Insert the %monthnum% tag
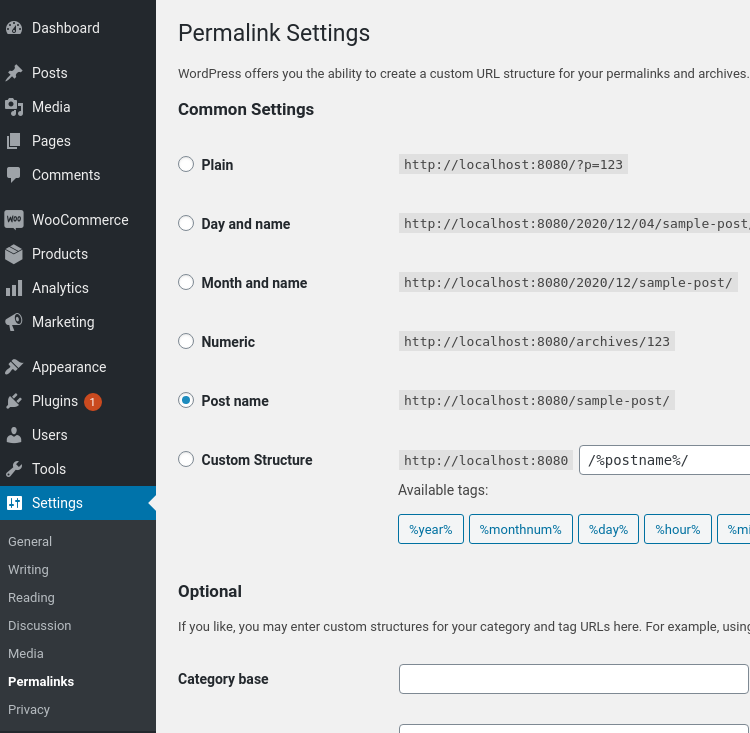Image resolution: width=750 pixels, height=733 pixels. tap(520, 529)
